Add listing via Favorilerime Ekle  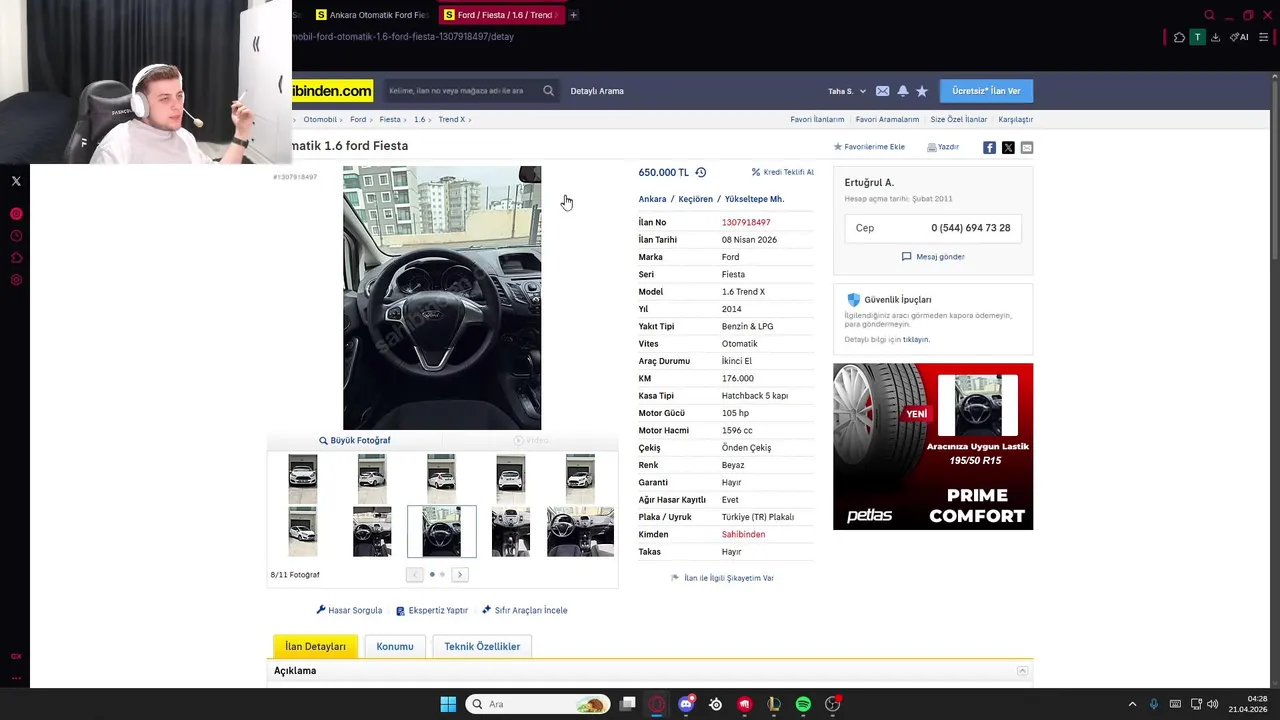click(x=869, y=147)
